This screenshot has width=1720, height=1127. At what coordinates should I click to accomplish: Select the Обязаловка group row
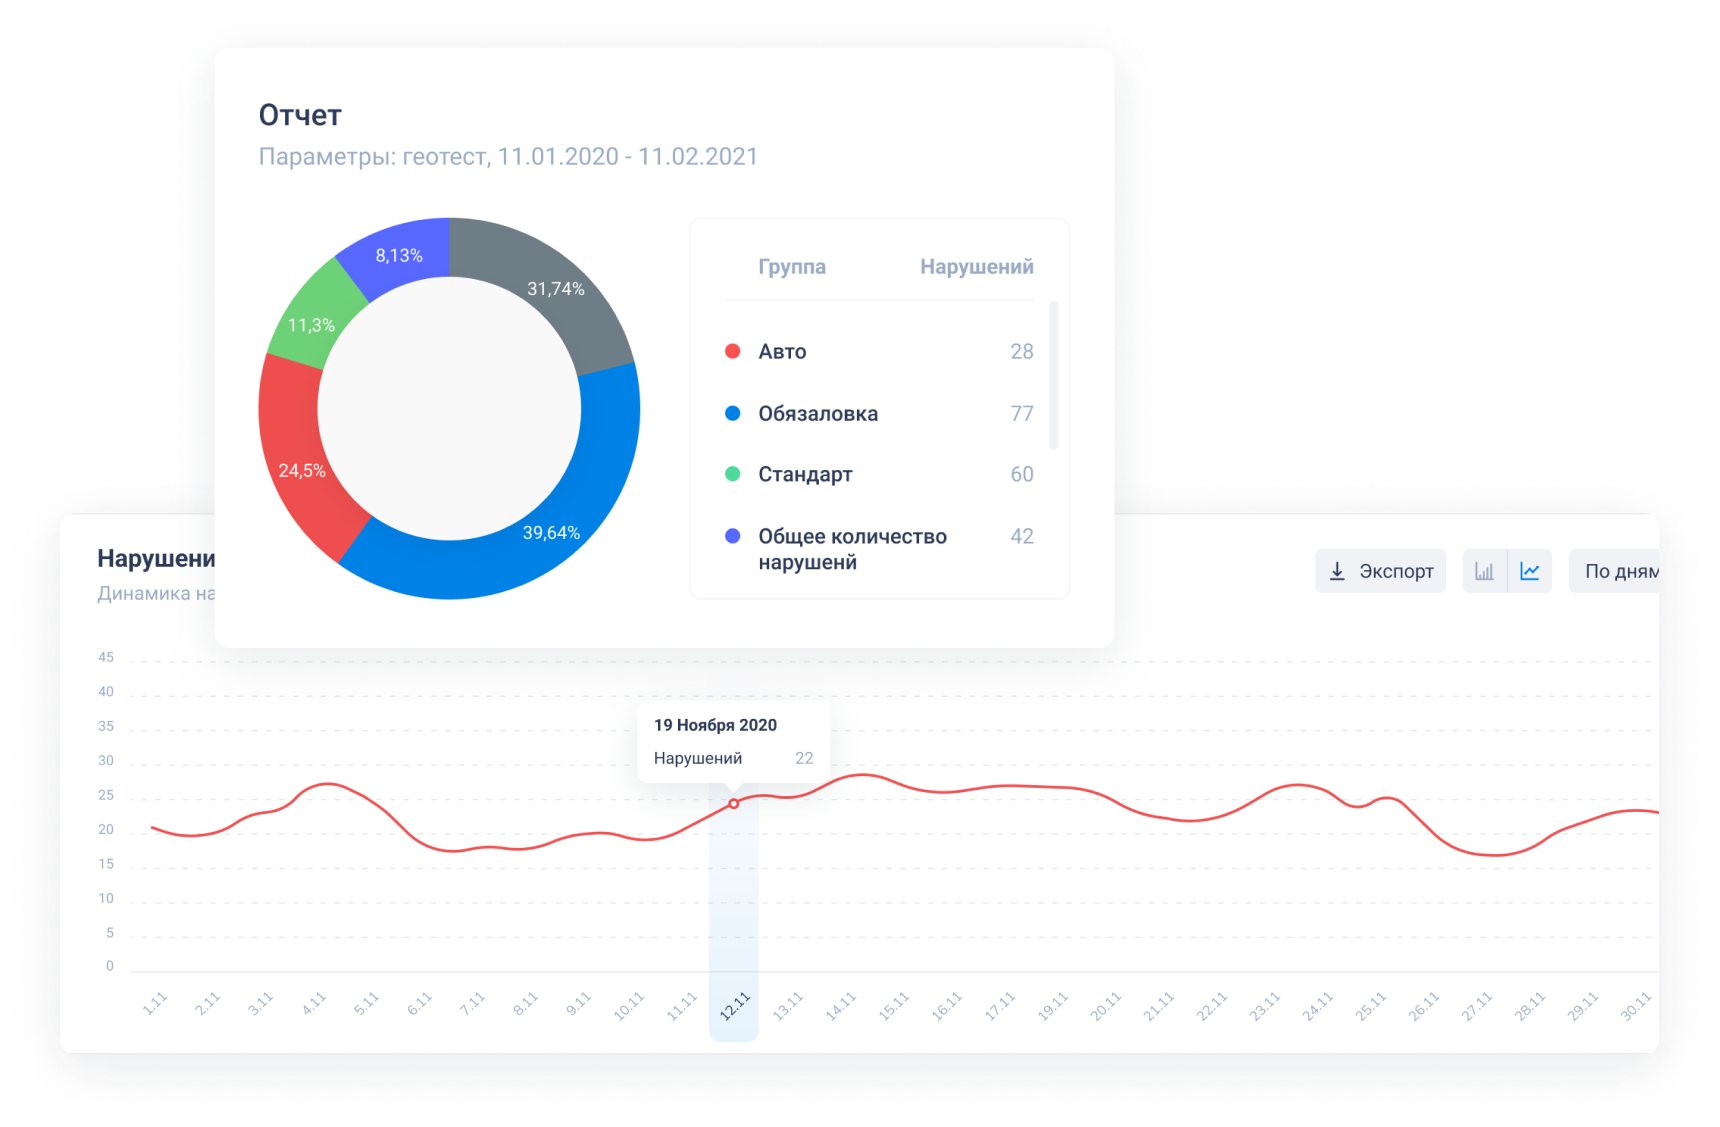pos(879,413)
